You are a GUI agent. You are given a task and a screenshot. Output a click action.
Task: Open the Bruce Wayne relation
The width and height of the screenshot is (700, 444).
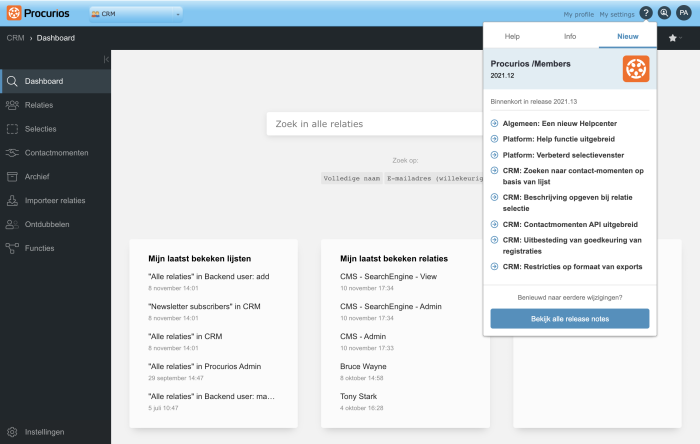(363, 366)
